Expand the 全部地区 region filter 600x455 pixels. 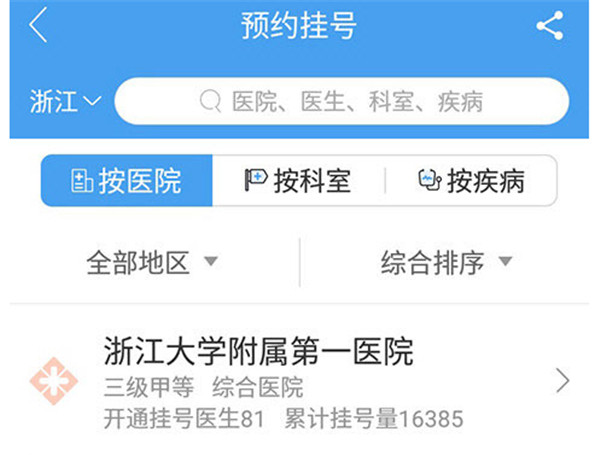click(152, 263)
